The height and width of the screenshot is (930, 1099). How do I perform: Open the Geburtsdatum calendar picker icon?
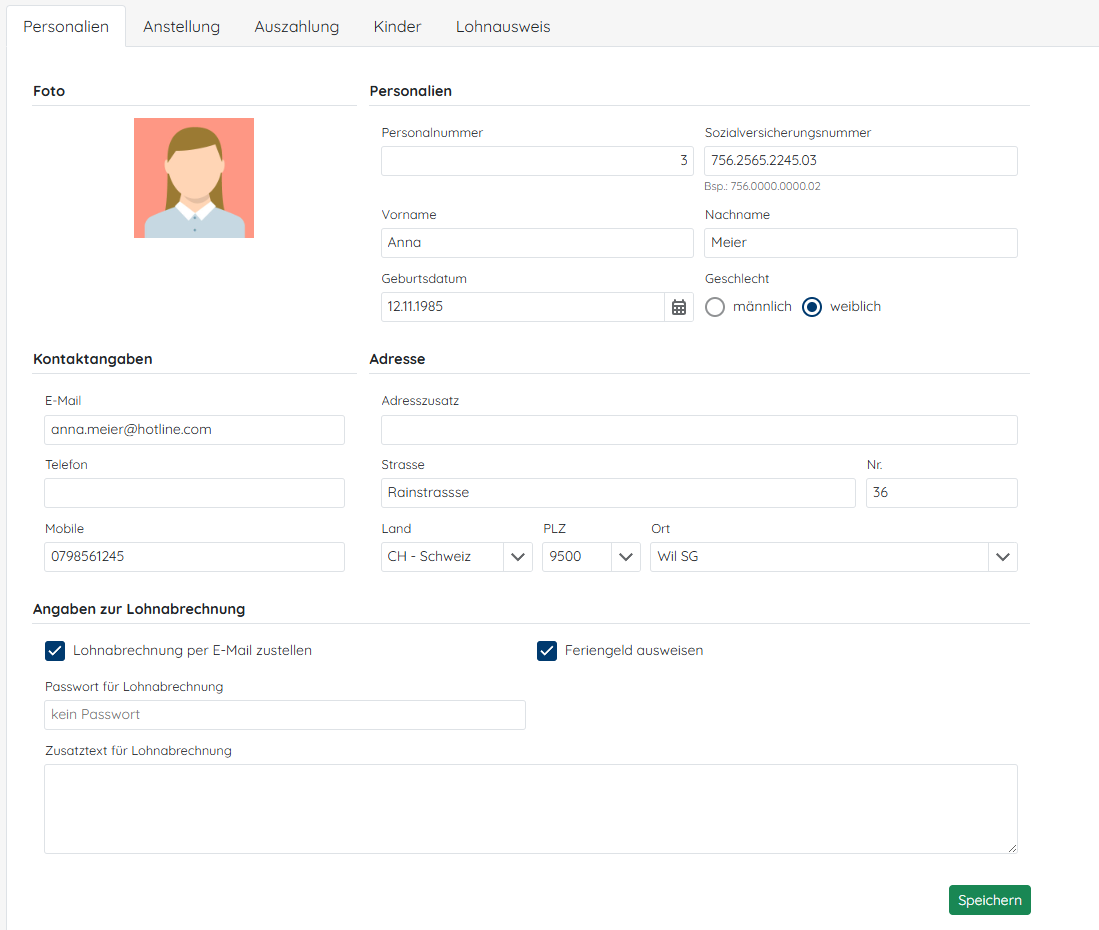679,307
